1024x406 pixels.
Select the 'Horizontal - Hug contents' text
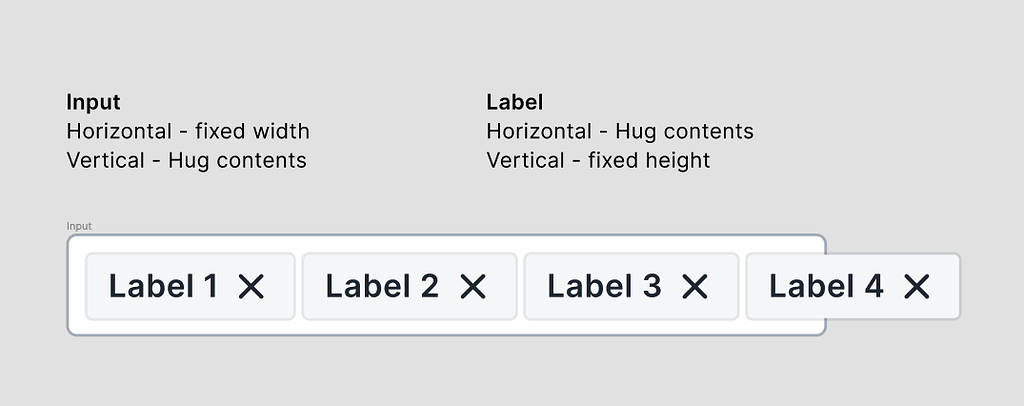(620, 131)
